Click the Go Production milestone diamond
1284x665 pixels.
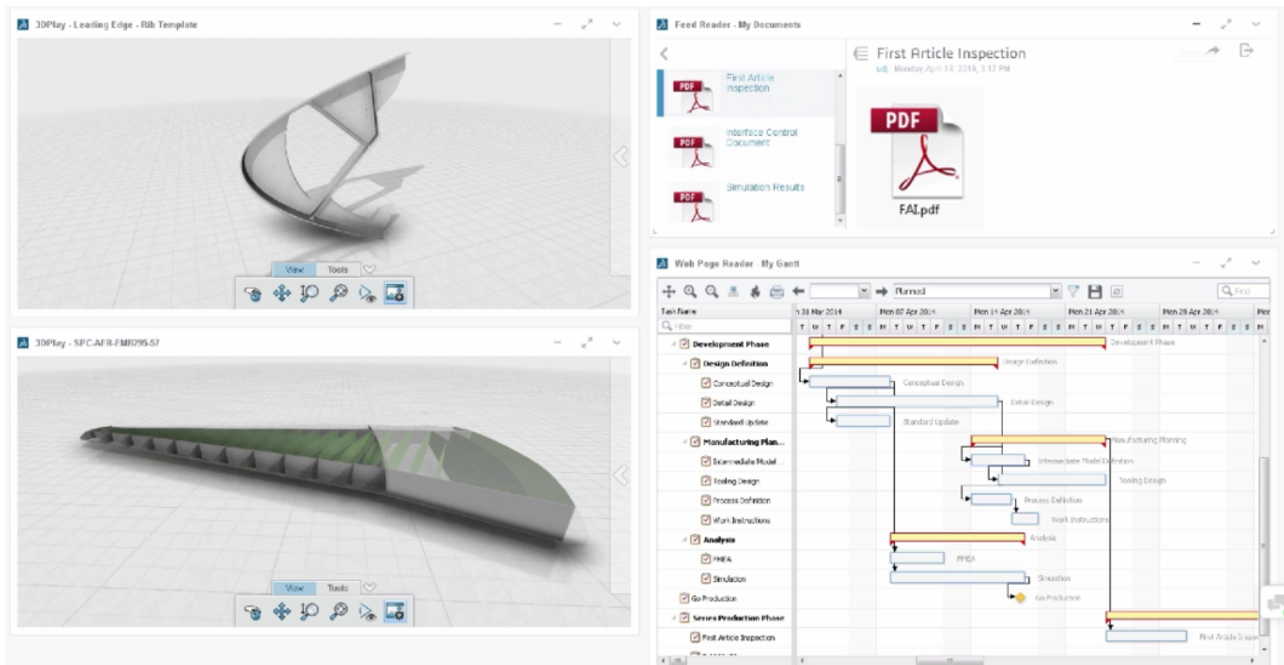click(x=1020, y=598)
